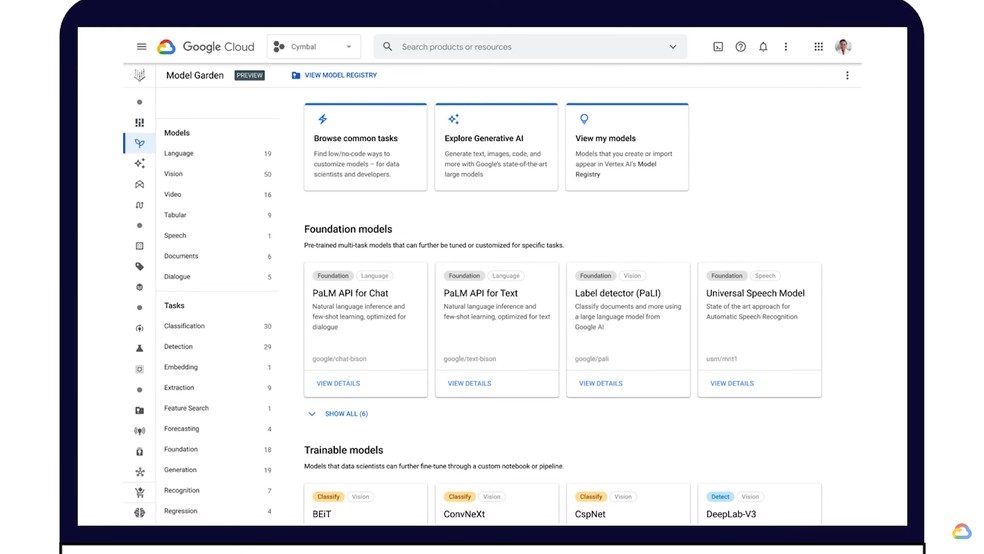Open the Google apps grid

coord(818,46)
